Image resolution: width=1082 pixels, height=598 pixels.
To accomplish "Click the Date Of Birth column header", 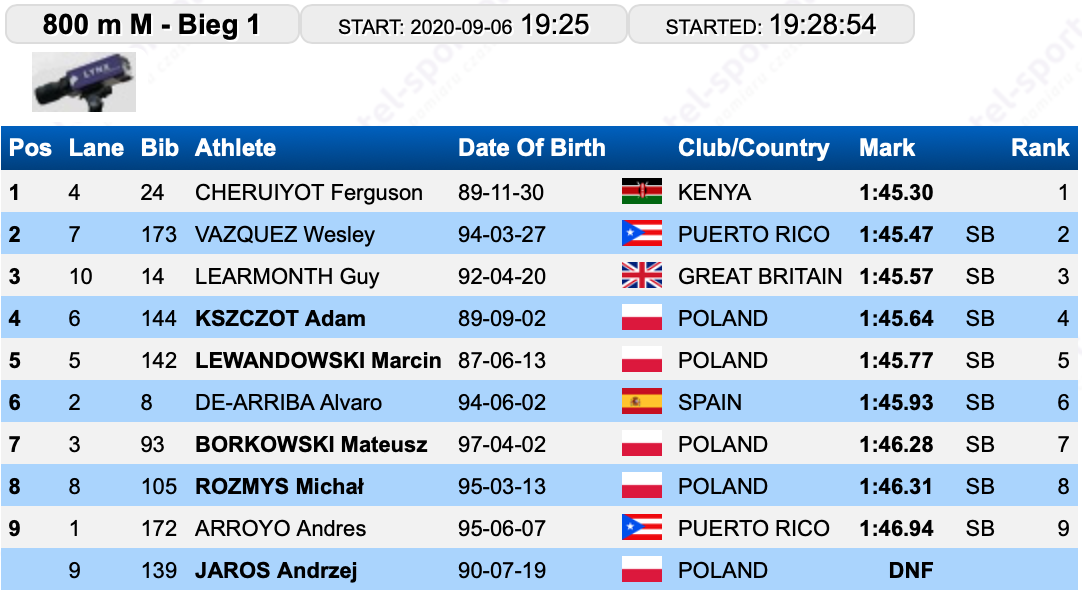I will click(531, 148).
